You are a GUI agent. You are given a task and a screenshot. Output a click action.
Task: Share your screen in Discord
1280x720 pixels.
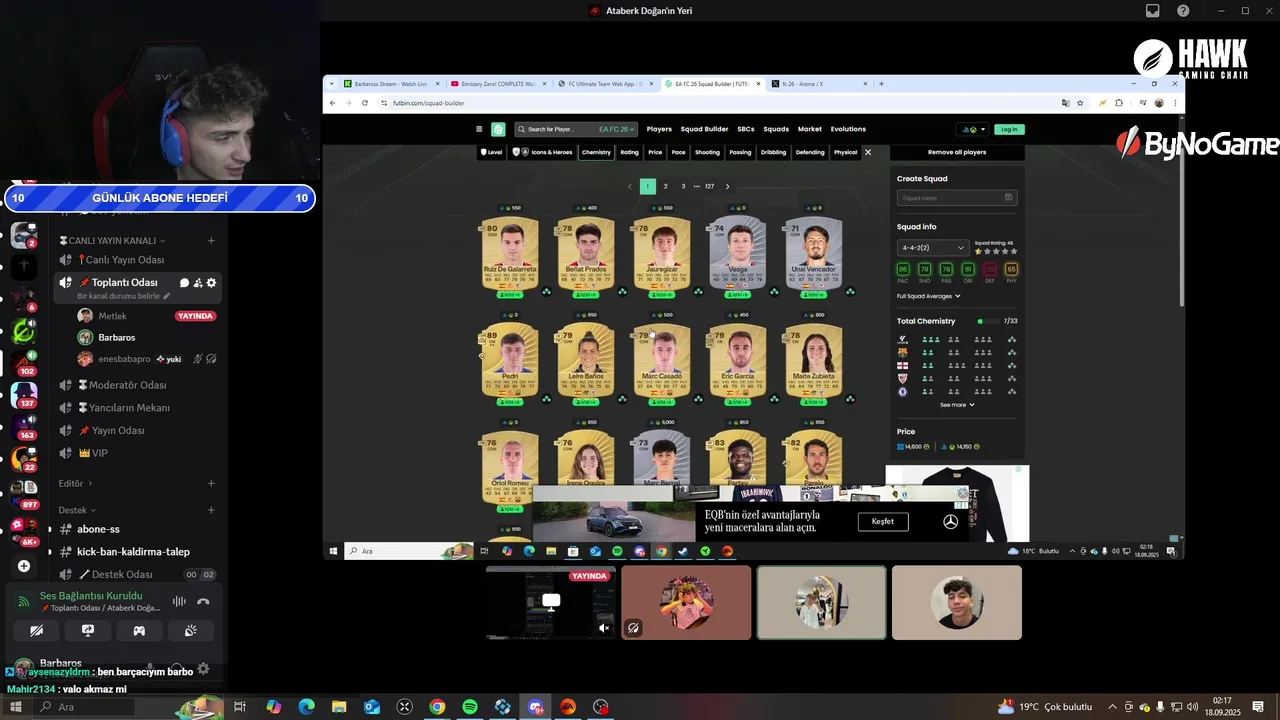pos(88,631)
